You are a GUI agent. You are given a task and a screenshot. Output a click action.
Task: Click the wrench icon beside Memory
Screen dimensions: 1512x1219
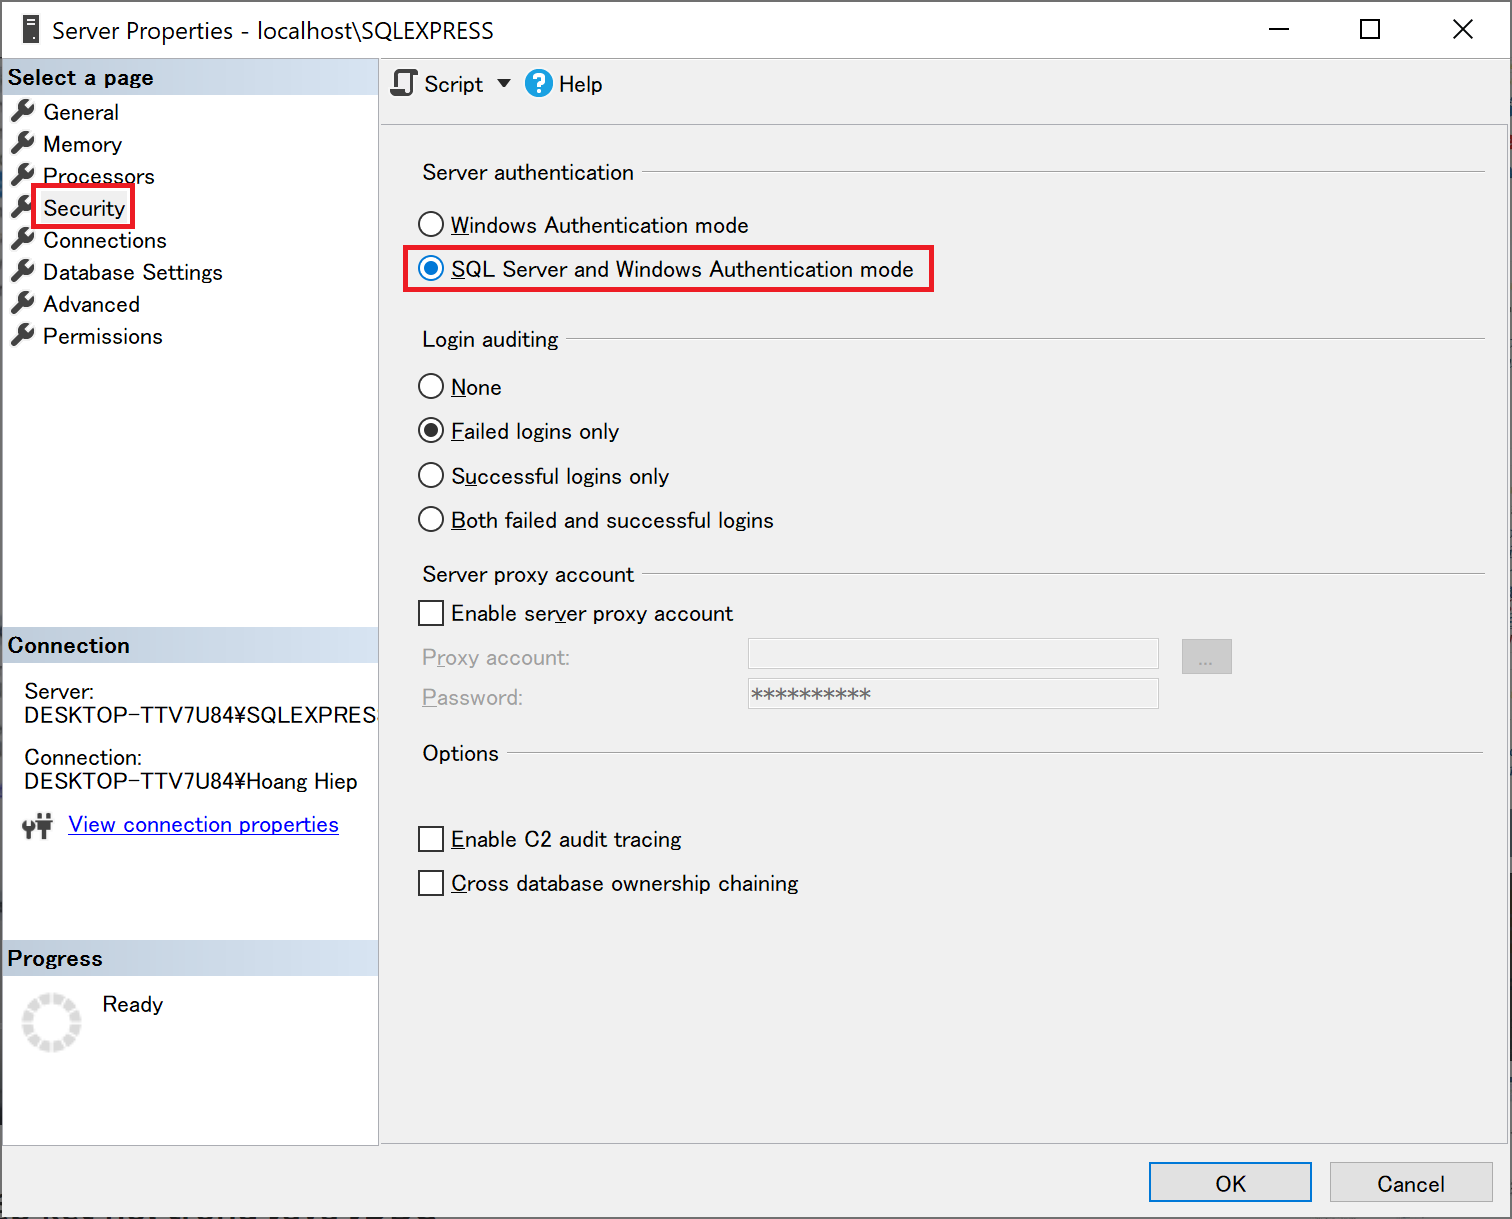[23, 143]
